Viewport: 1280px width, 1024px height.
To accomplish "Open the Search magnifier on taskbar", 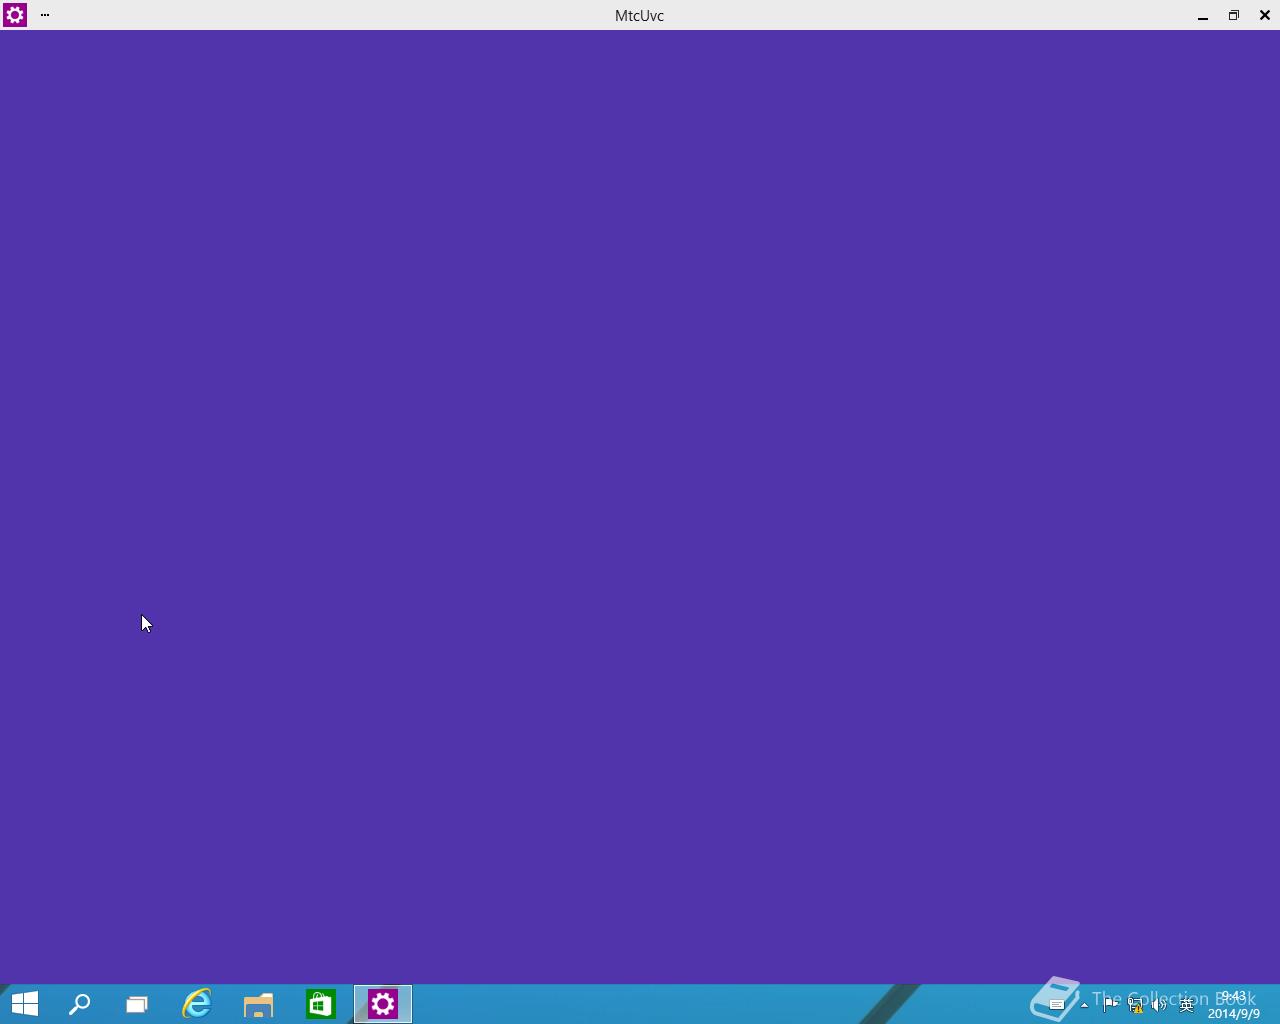I will pos(80,1004).
